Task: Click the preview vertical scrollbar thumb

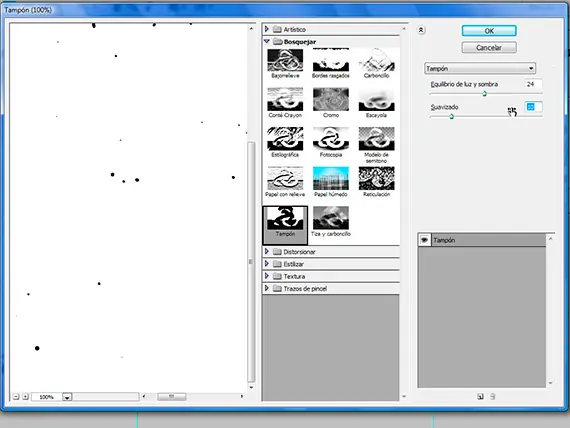Action: click(x=251, y=262)
